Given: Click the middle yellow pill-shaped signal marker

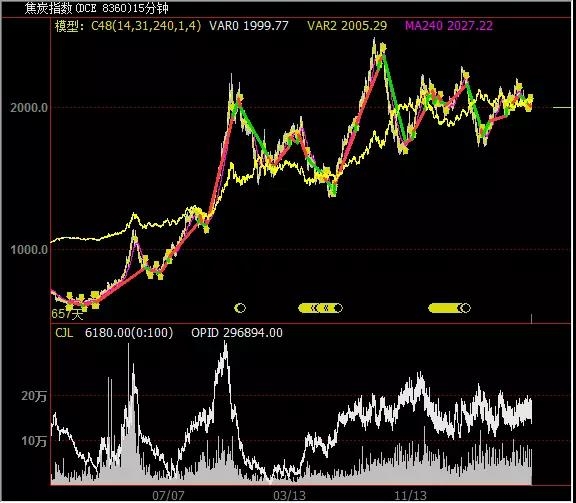Looking at the screenshot, I should 320,308.
